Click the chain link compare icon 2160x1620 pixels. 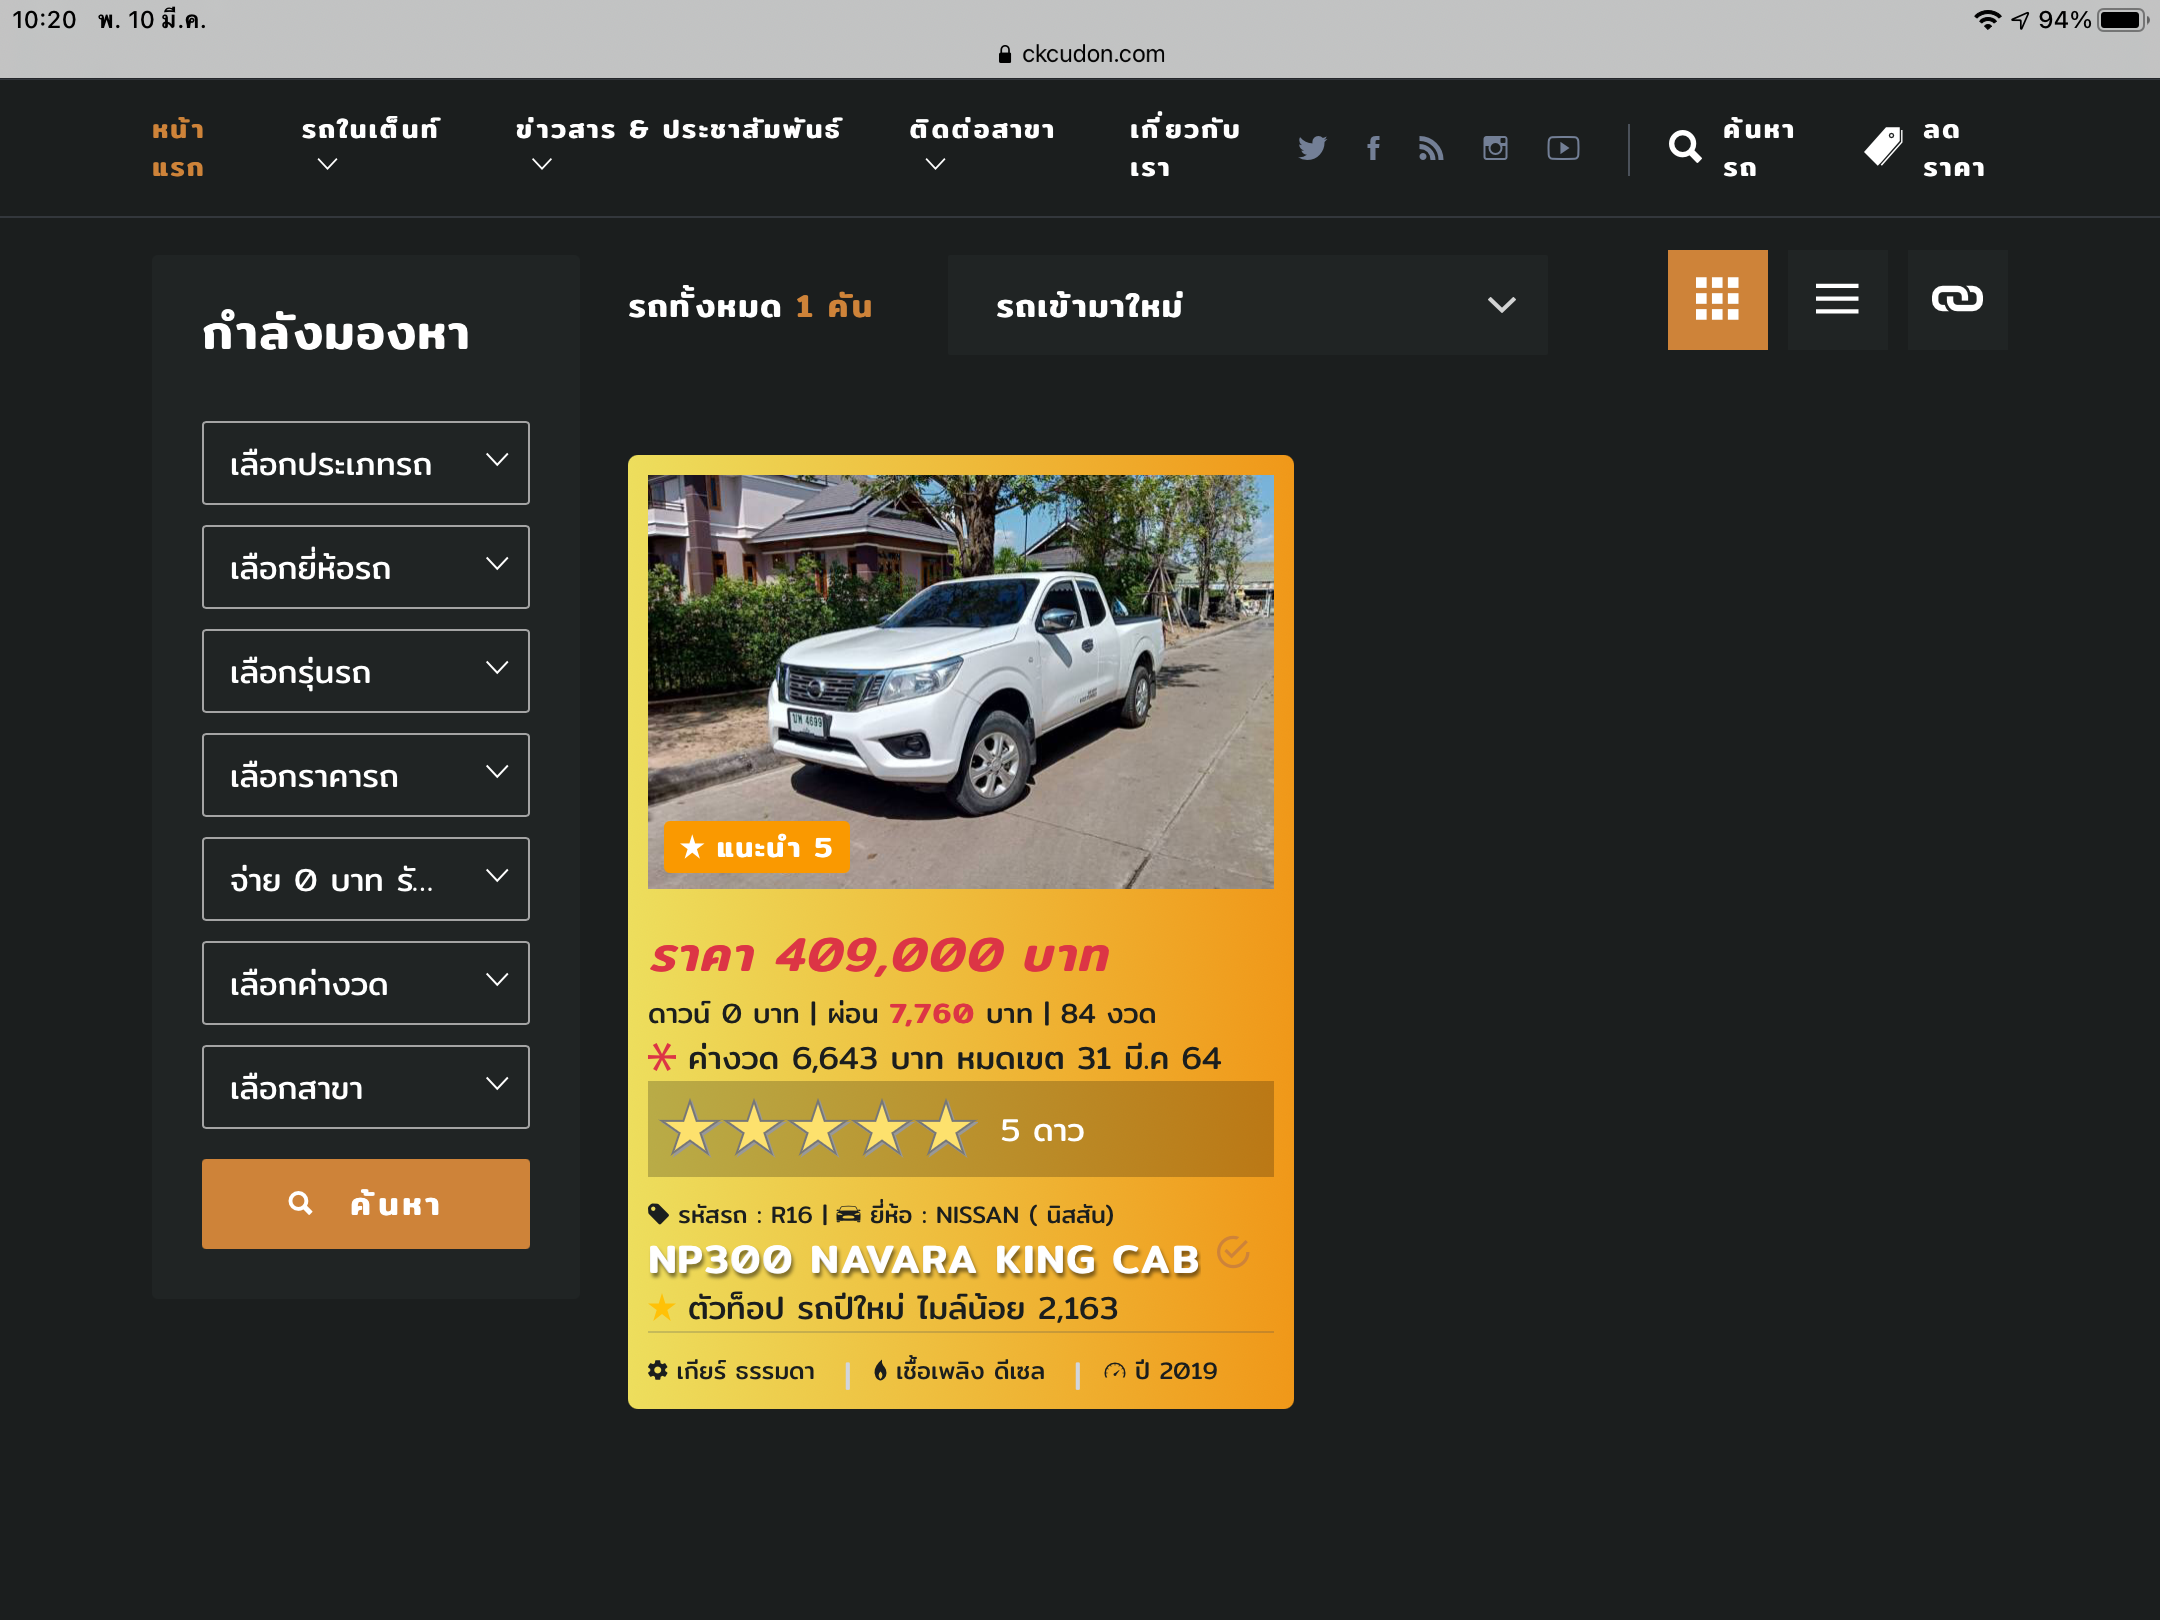tap(1957, 299)
